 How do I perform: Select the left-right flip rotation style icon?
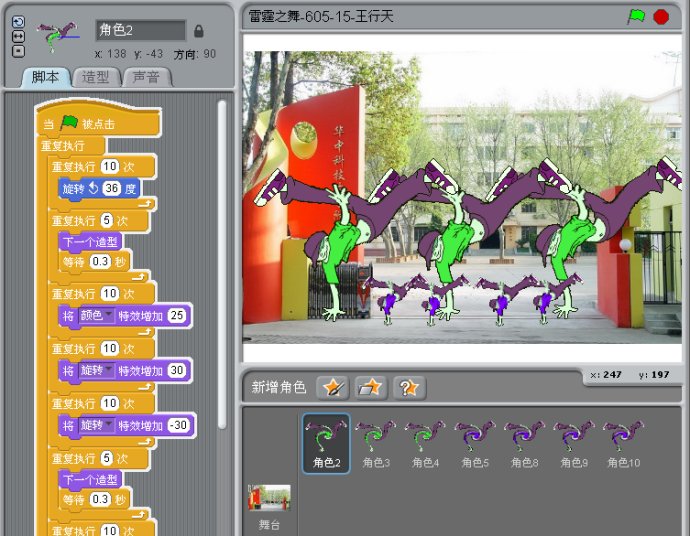18,37
